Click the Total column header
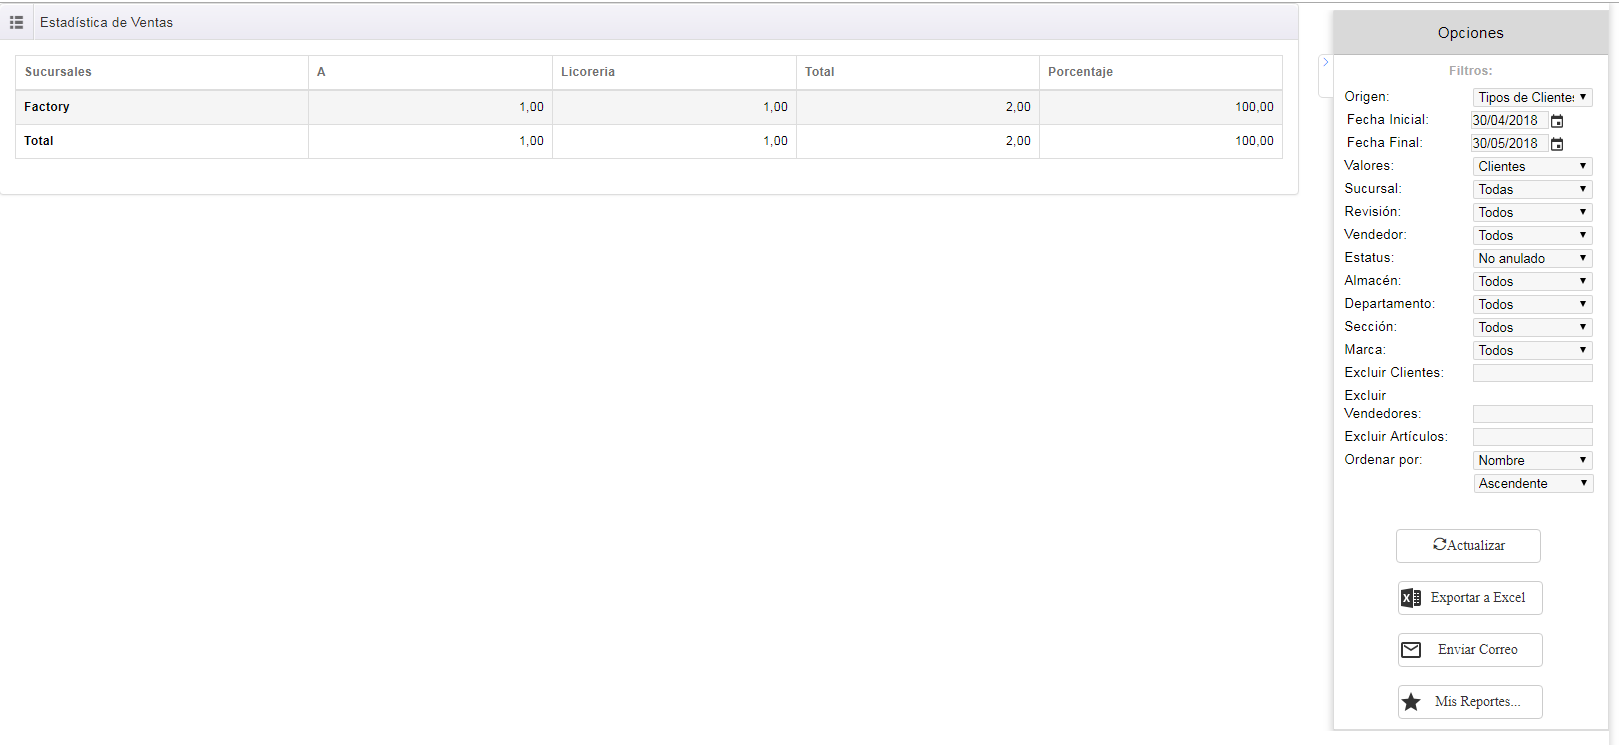 [x=918, y=72]
